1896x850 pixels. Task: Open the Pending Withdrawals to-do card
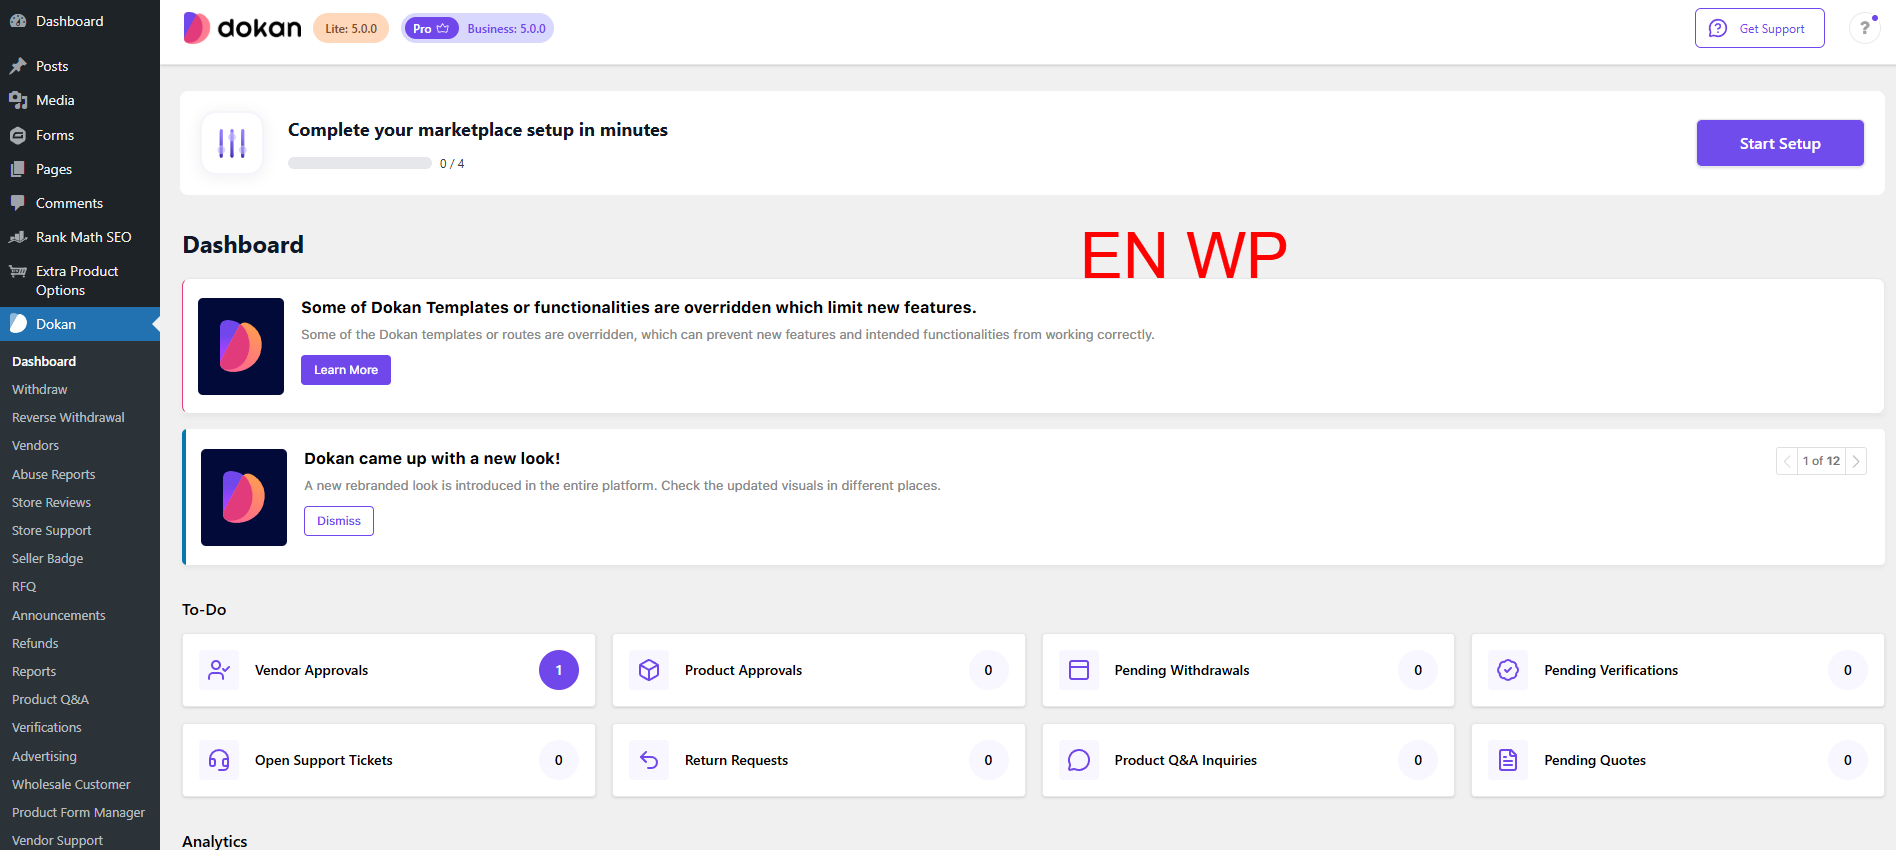click(x=1248, y=670)
